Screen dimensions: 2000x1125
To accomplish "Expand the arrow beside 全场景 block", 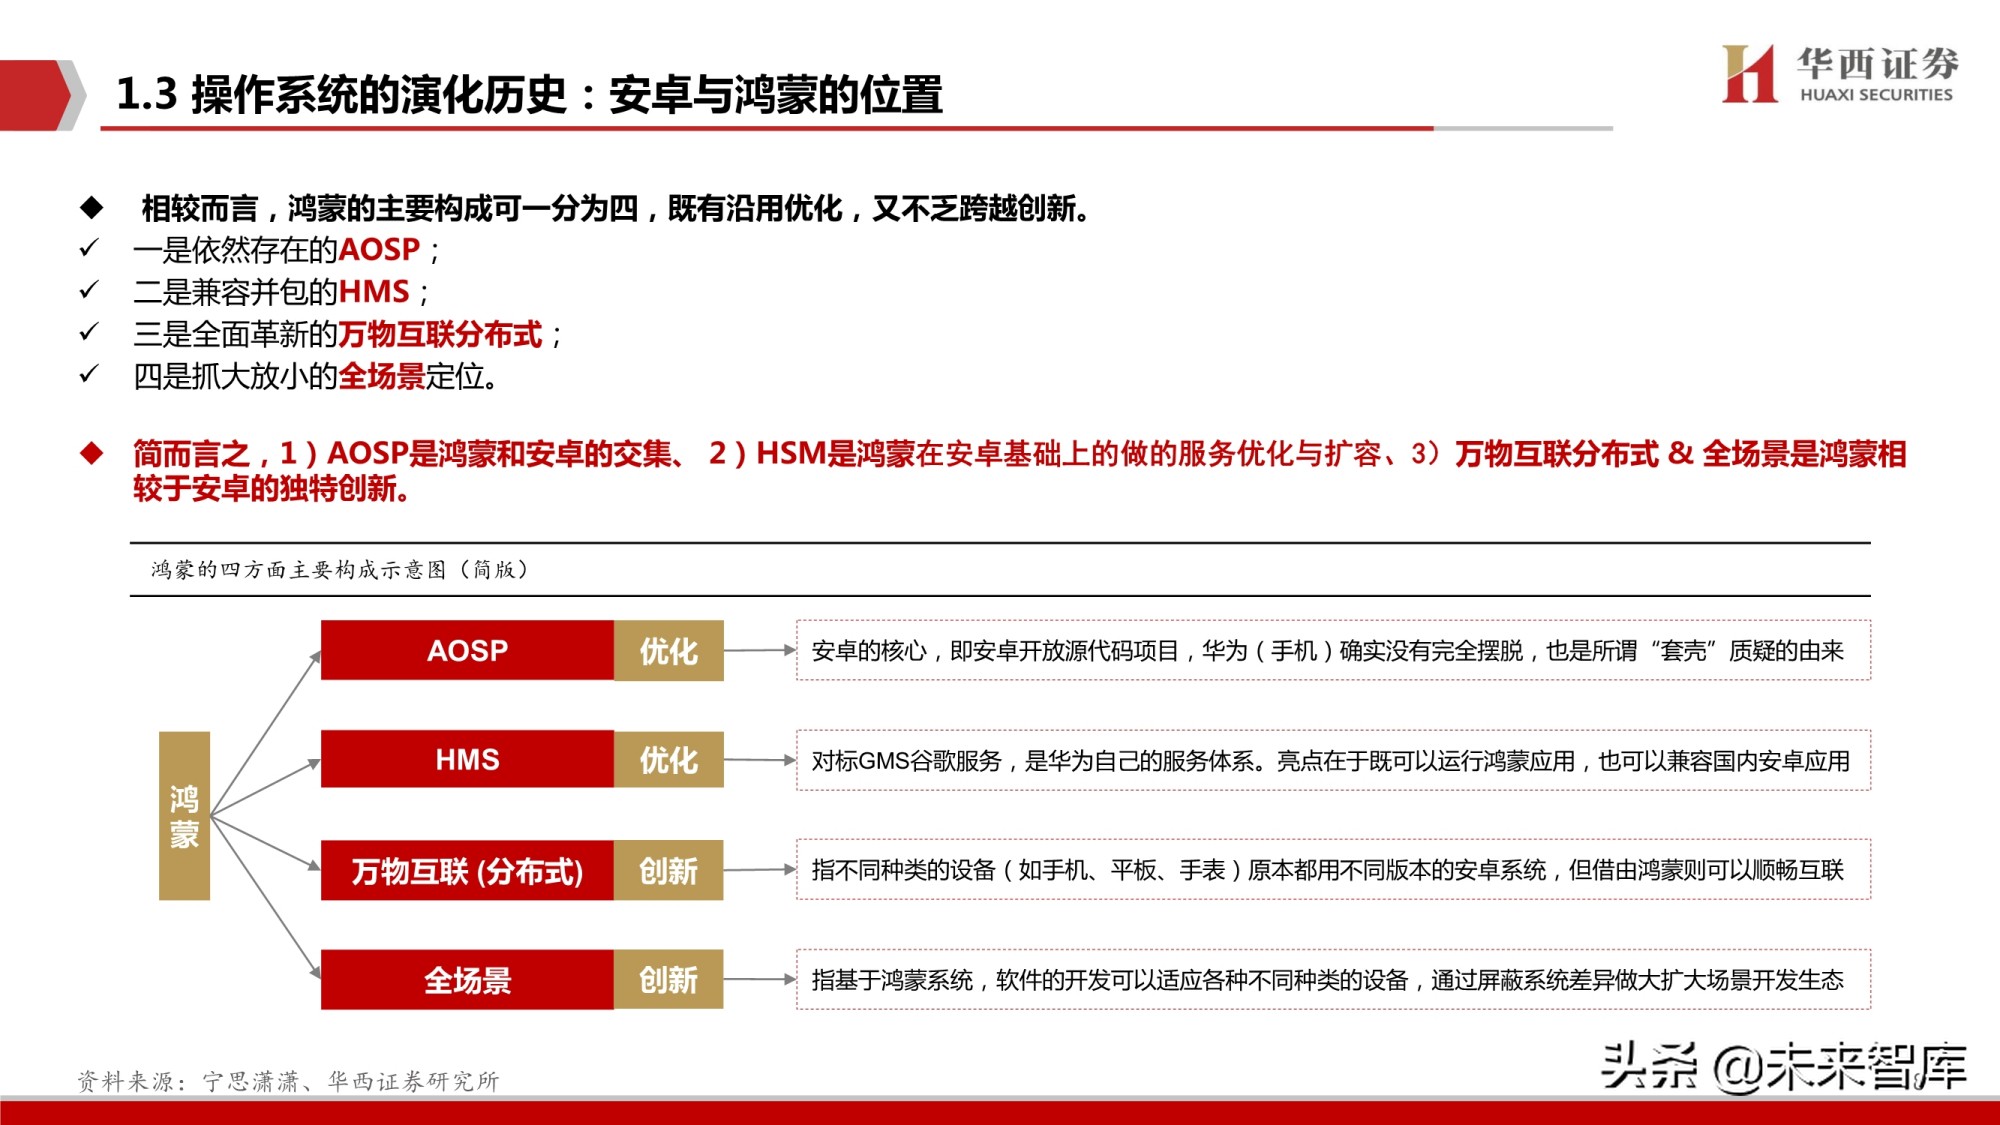I will 758,982.
